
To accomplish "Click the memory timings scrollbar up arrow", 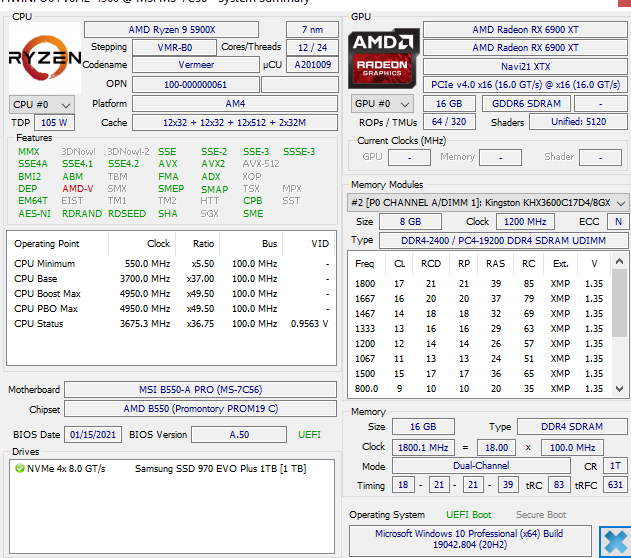I will tap(619, 262).
